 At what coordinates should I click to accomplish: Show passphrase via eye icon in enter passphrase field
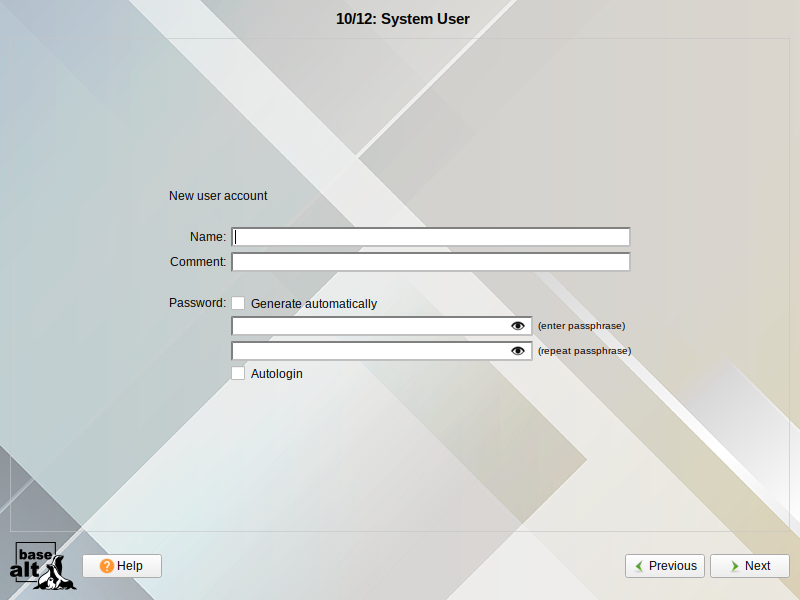pos(517,326)
